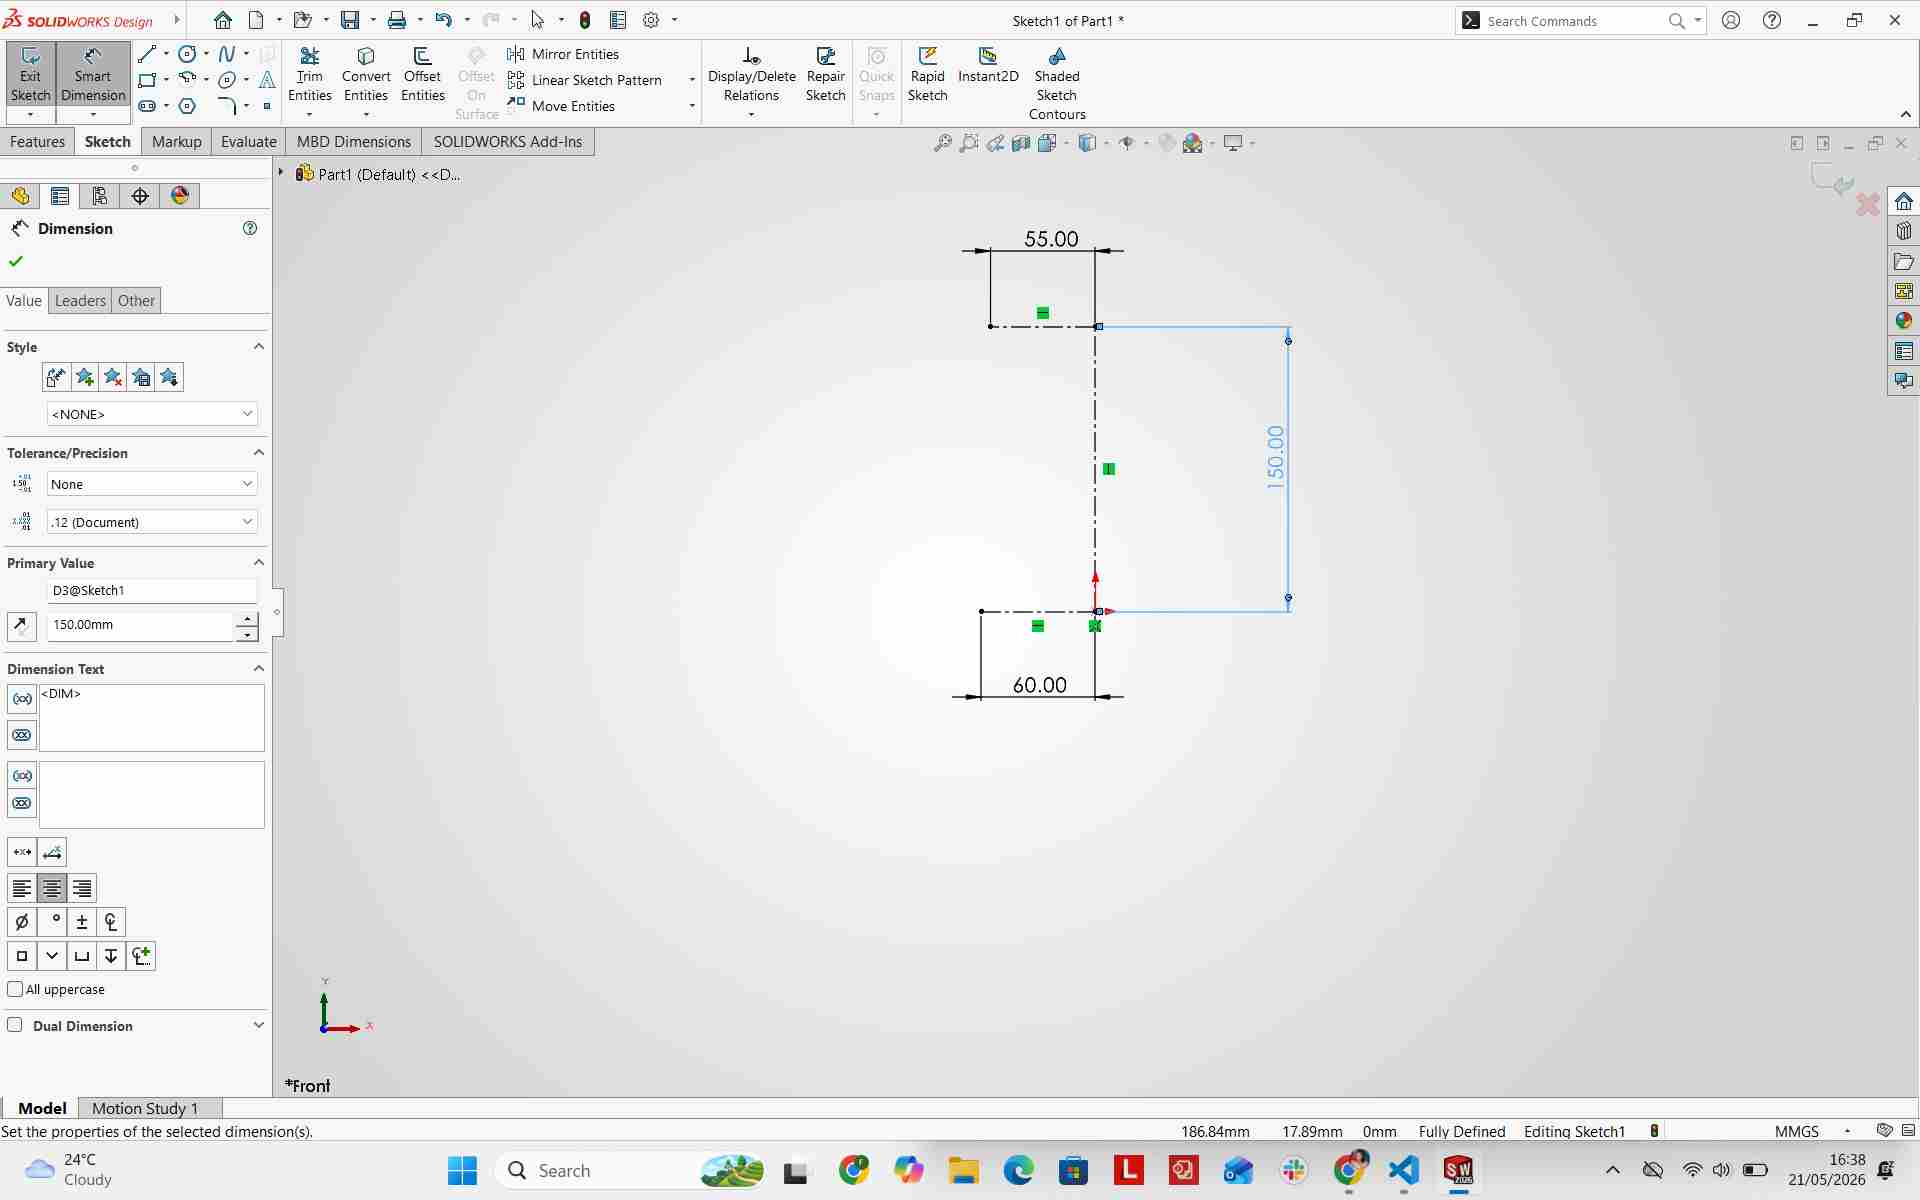This screenshot has height=1200, width=1920.
Task: Open the Trim Entities tool
Action: click(310, 75)
